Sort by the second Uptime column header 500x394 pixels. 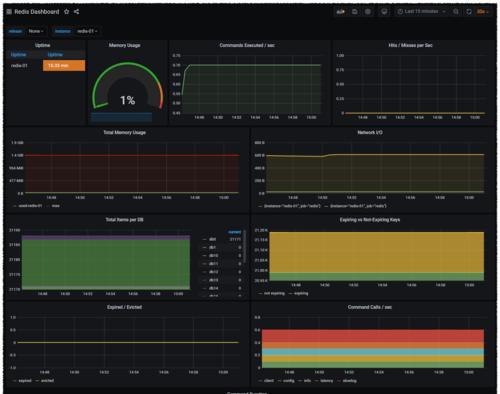click(55, 54)
